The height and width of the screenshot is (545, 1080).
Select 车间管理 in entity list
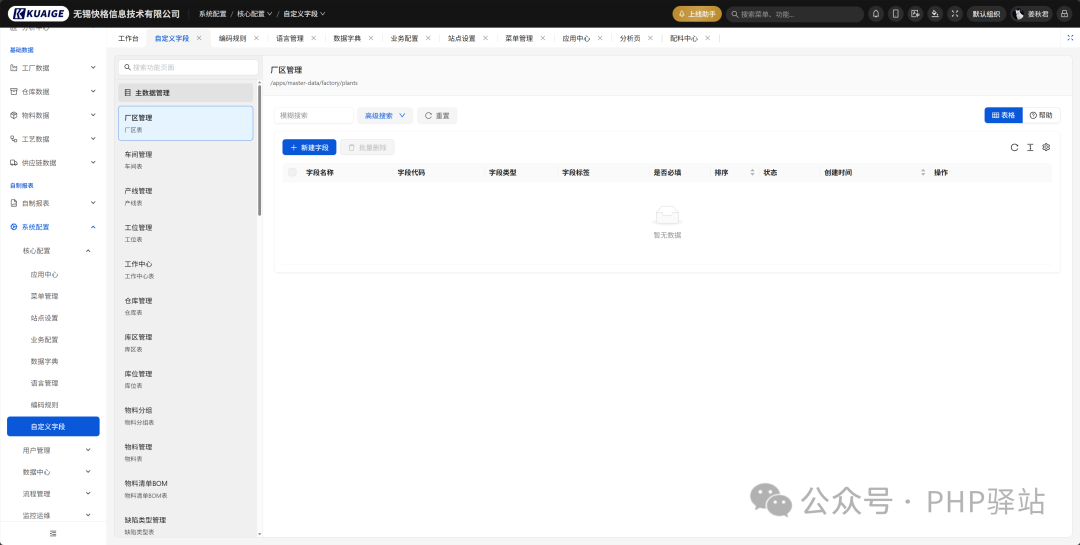tap(185, 160)
